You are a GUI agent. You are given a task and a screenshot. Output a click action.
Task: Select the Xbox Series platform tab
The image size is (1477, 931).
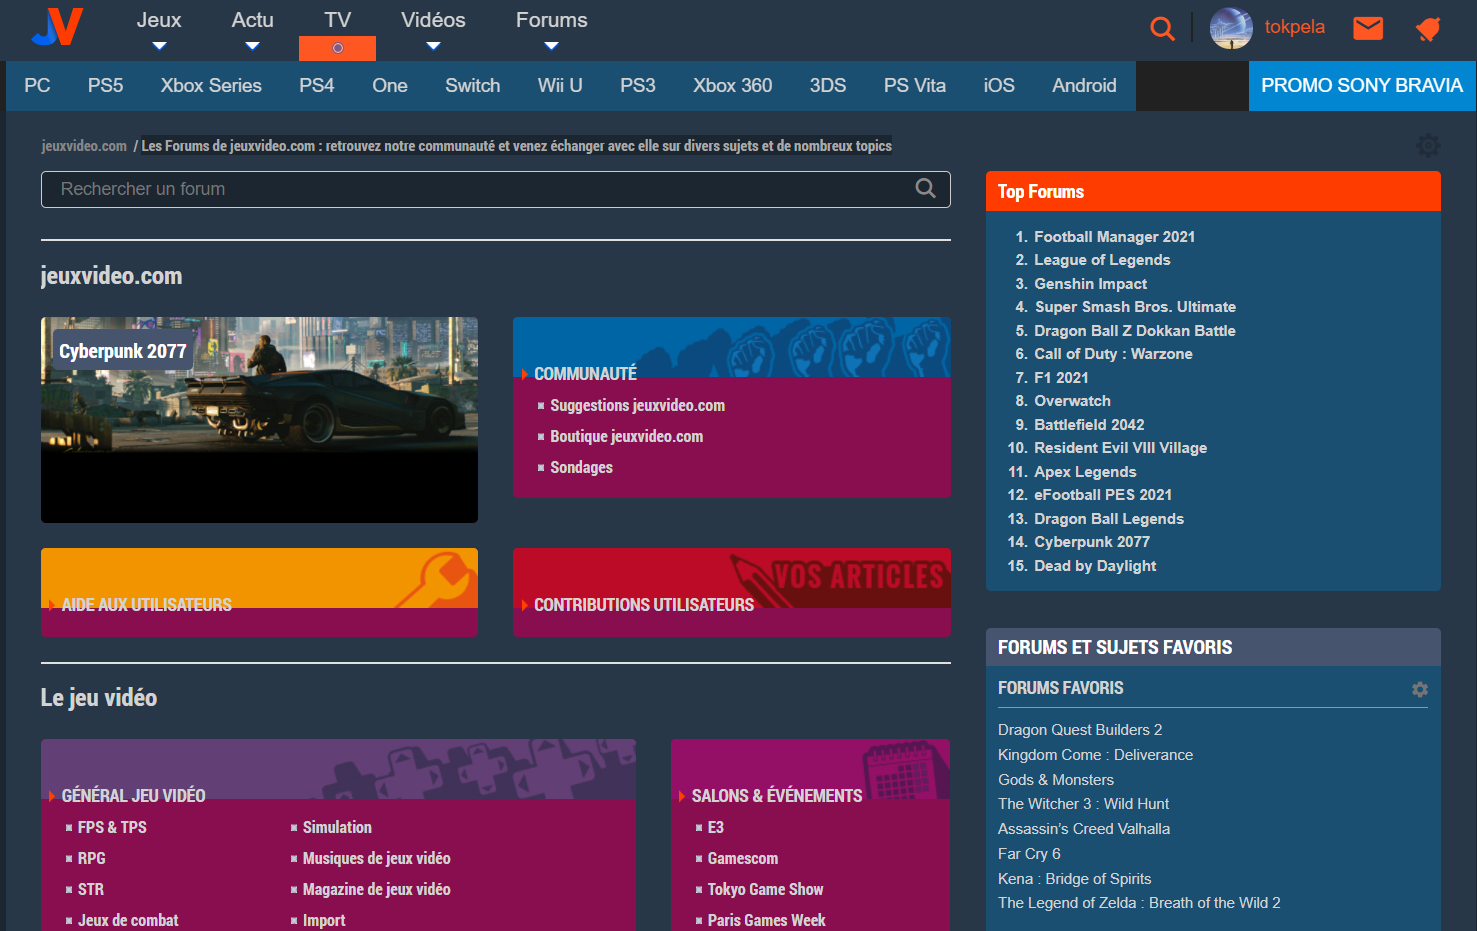tap(211, 86)
